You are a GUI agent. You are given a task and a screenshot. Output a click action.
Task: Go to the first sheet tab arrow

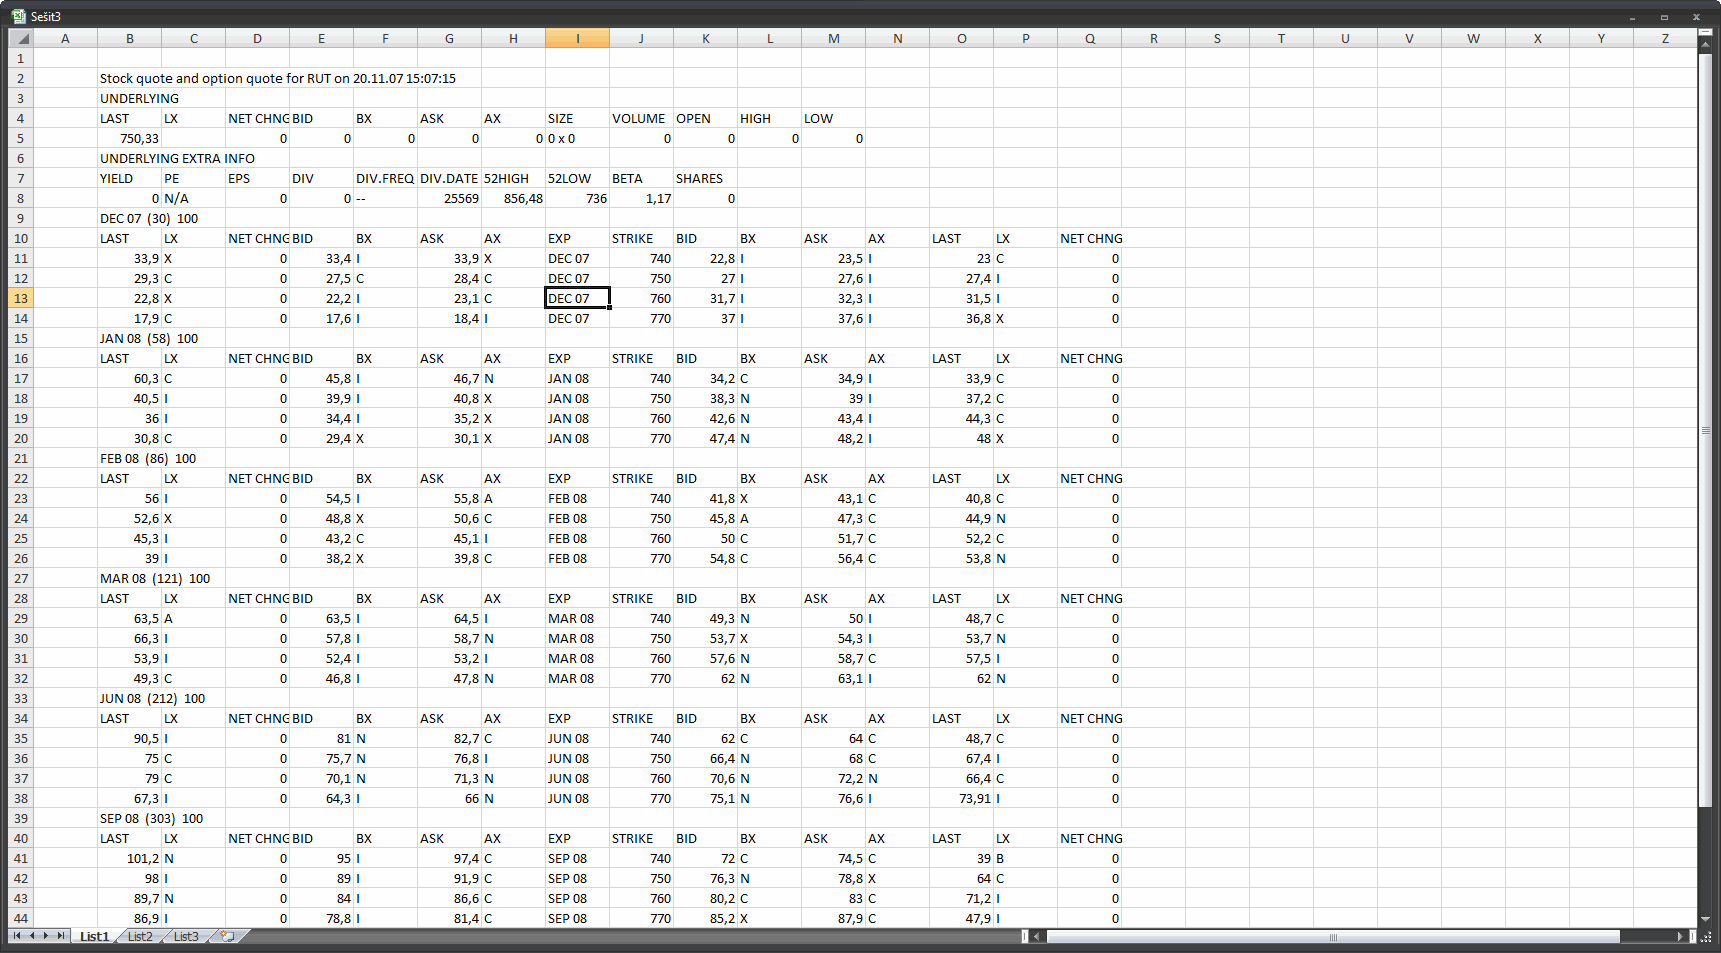[x=17, y=936]
